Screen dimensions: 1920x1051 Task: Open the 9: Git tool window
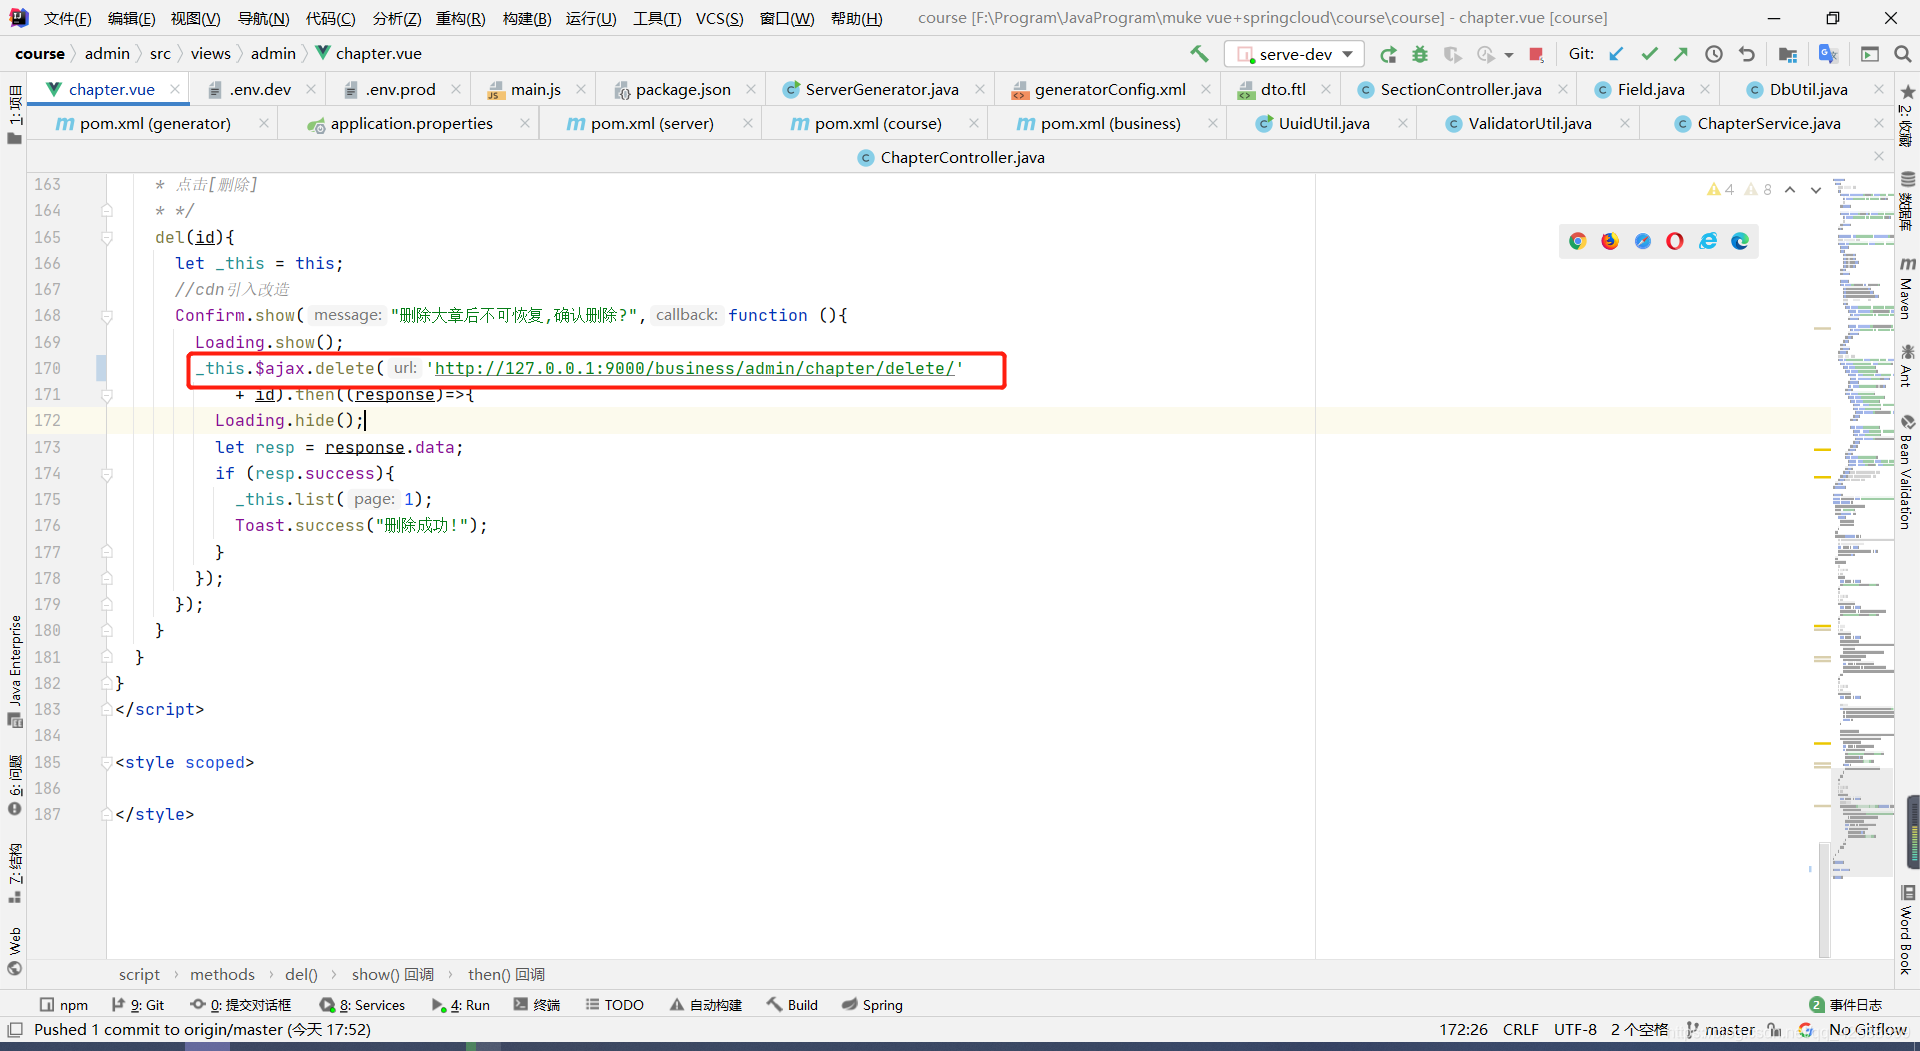coord(138,1005)
